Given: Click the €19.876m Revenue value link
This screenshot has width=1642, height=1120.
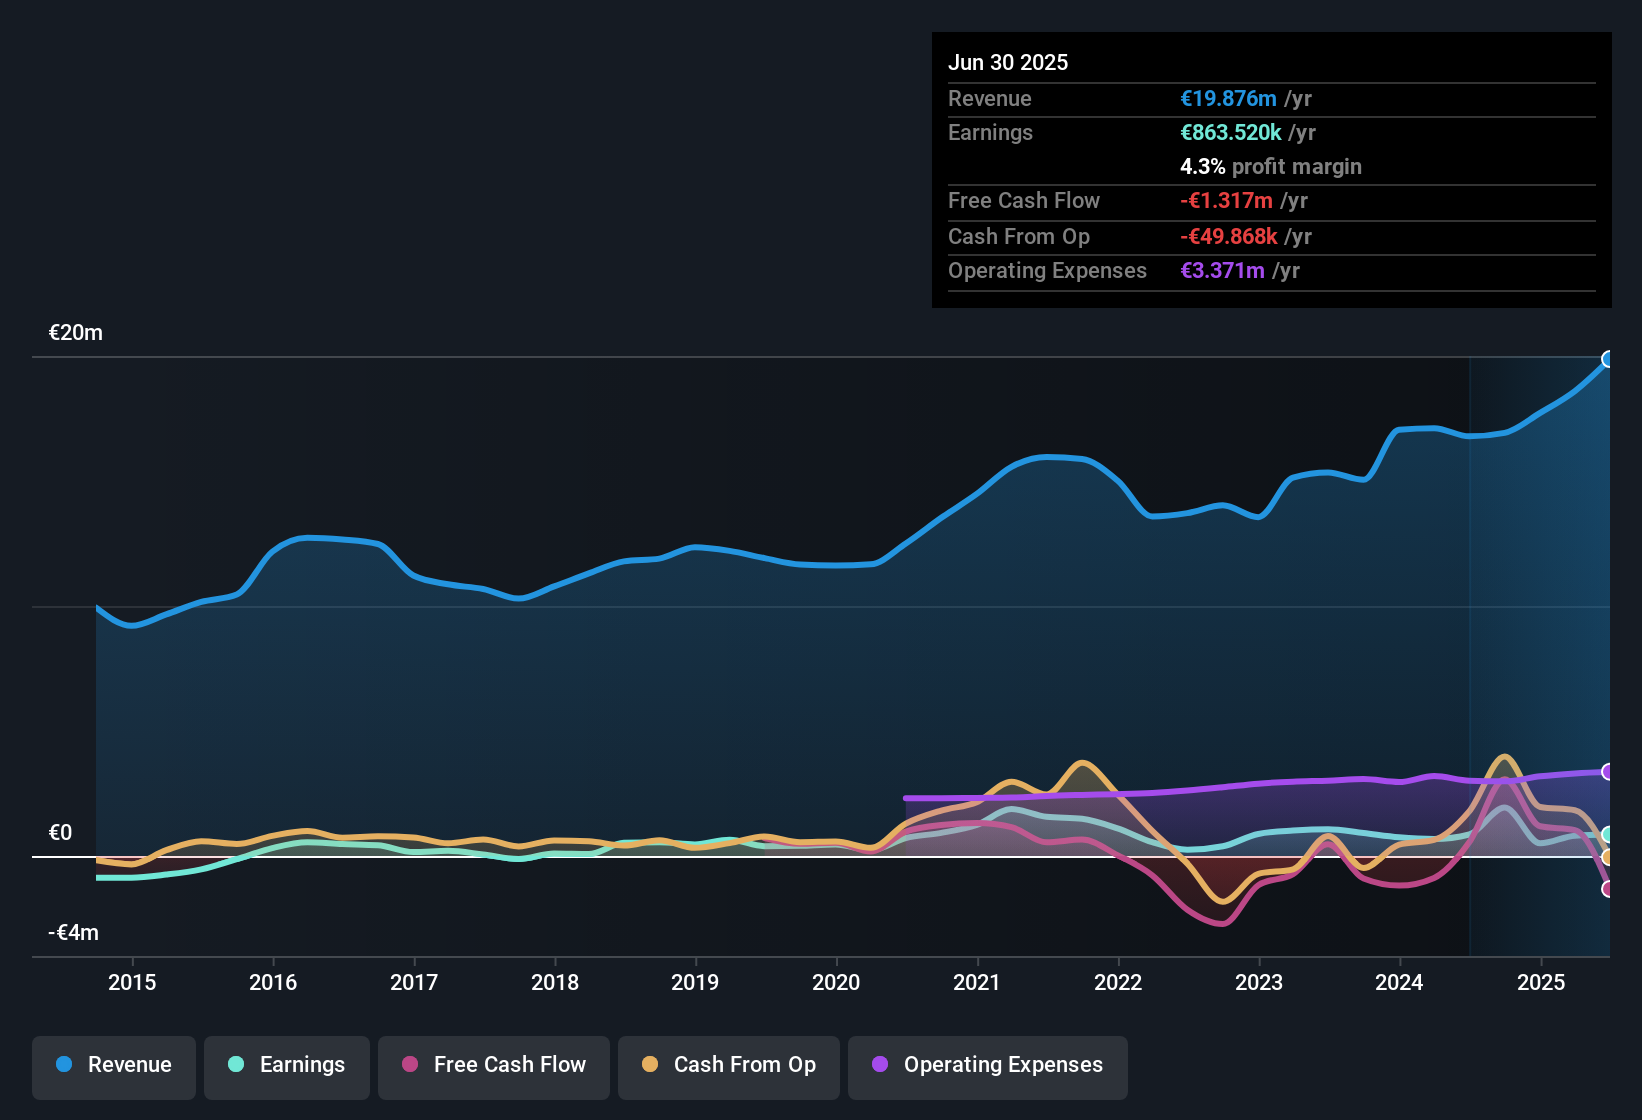Looking at the screenshot, I should [x=1227, y=98].
